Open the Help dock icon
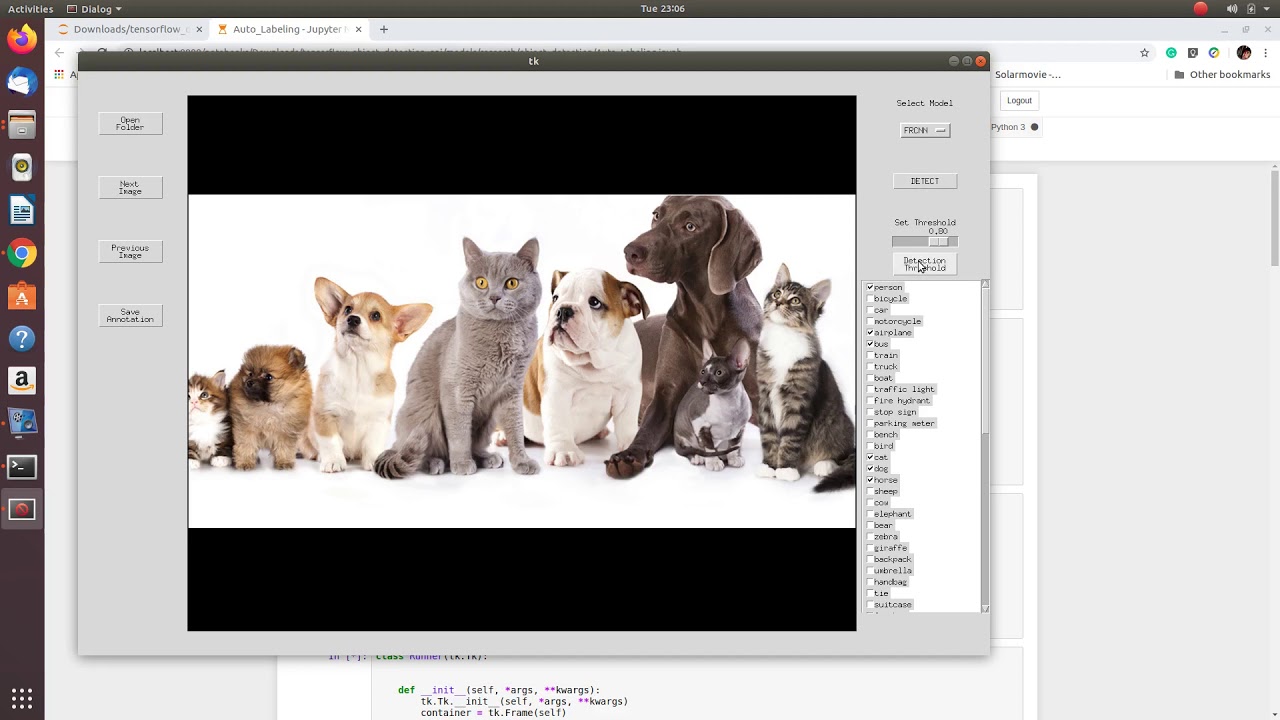 pos(22,340)
